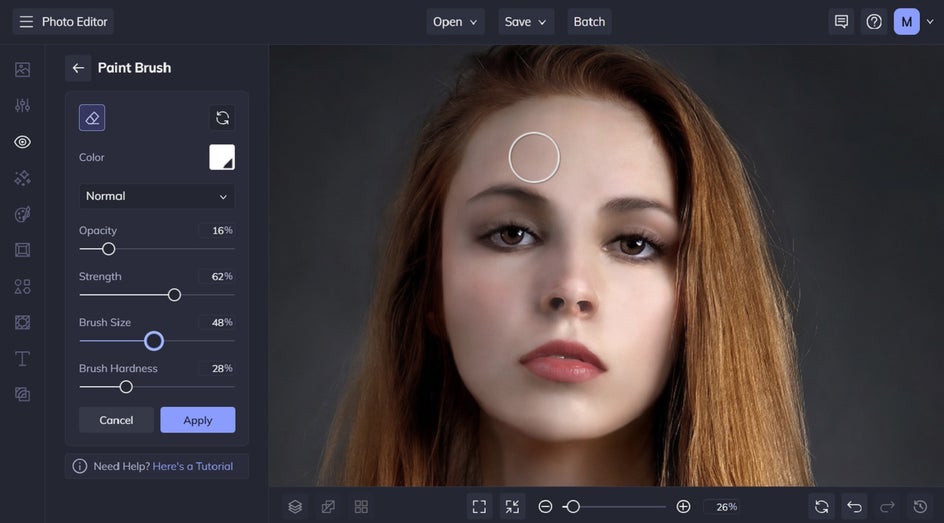Select the Edit sliders icon in sidebar
Viewport: 944px width, 523px height.
[x=22, y=106]
